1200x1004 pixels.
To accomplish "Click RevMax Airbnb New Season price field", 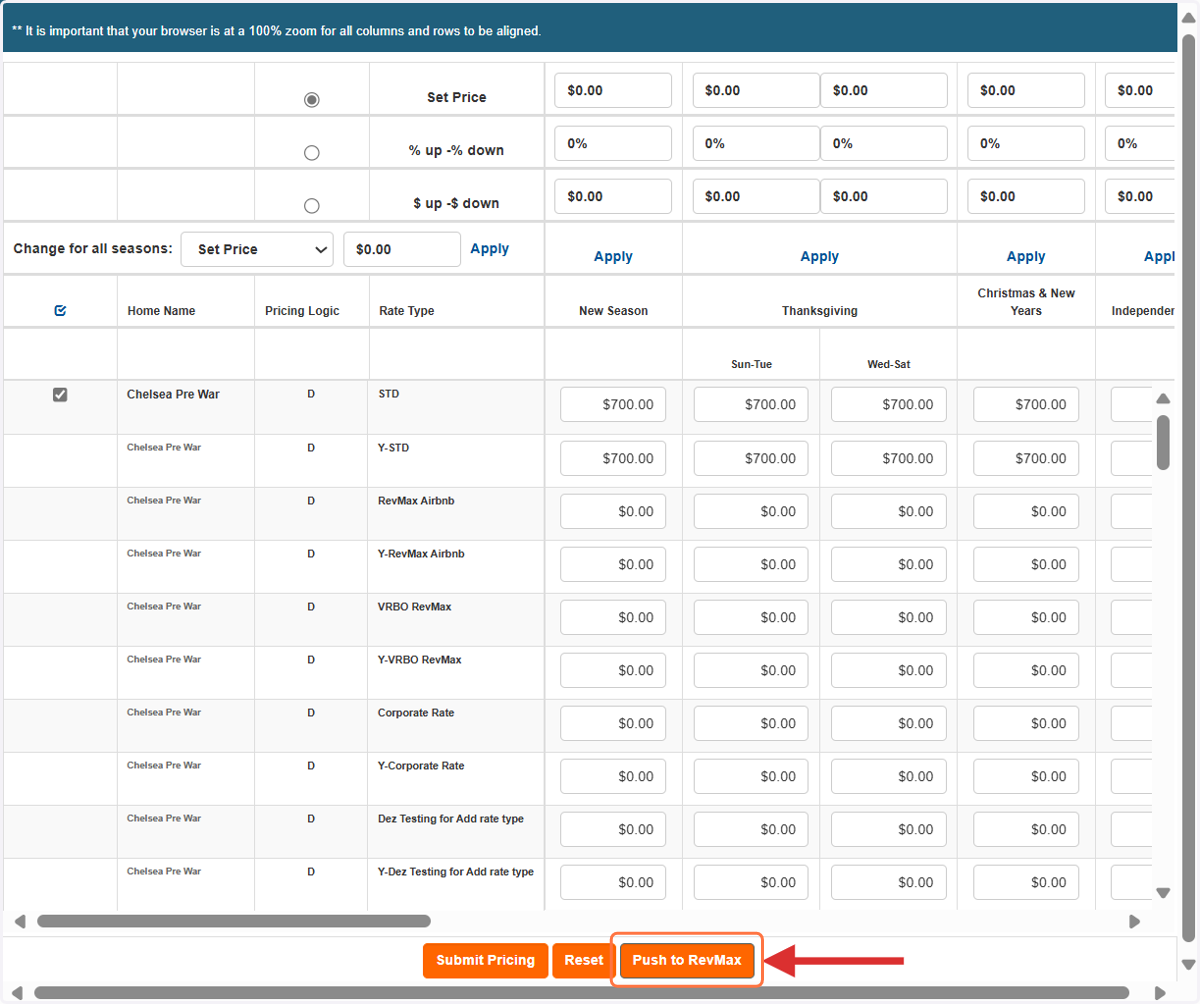I will [613, 511].
